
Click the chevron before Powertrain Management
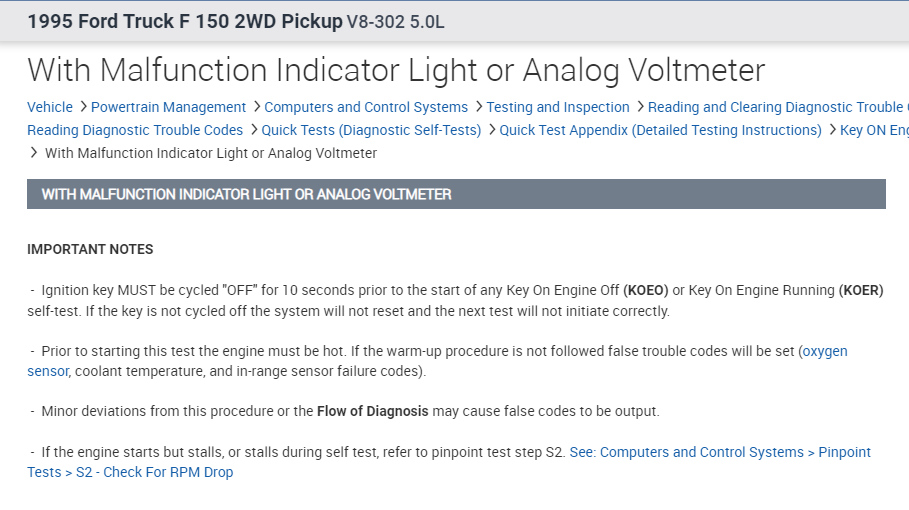82,107
